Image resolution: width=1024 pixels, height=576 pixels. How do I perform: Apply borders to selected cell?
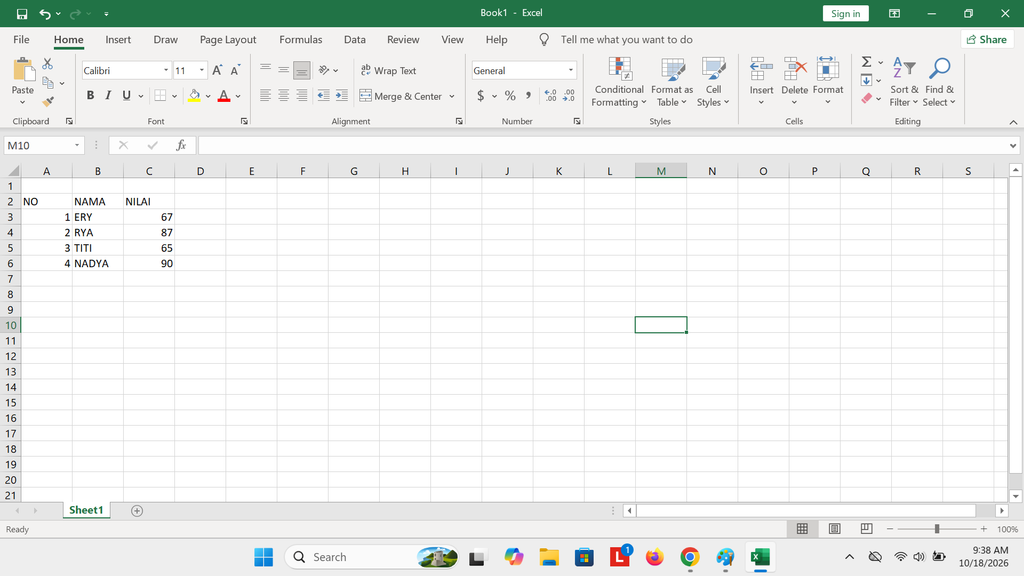tap(160, 96)
